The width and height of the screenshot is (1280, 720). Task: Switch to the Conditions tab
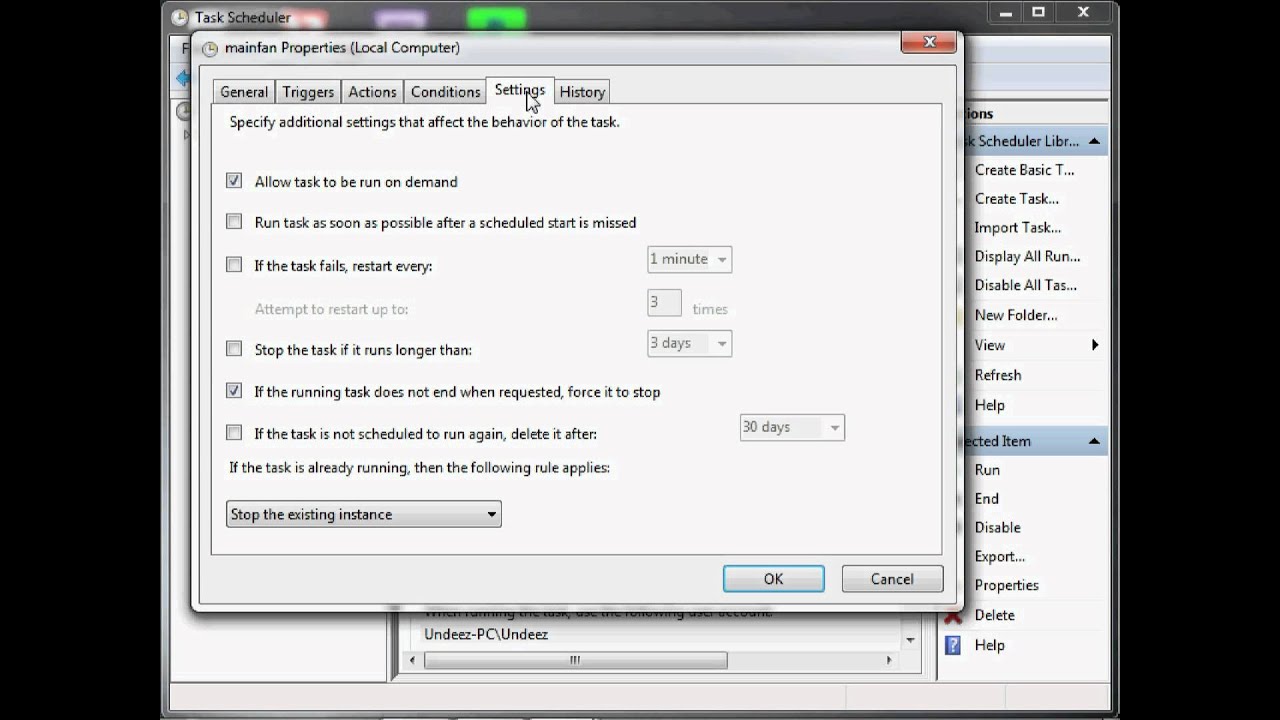445,91
